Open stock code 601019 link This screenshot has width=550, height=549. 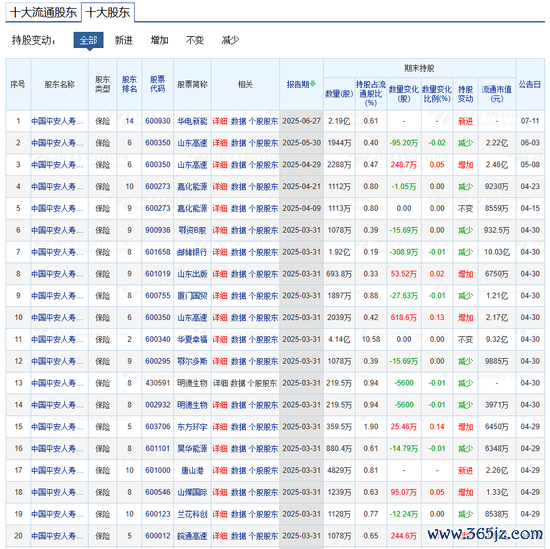[x=158, y=274]
